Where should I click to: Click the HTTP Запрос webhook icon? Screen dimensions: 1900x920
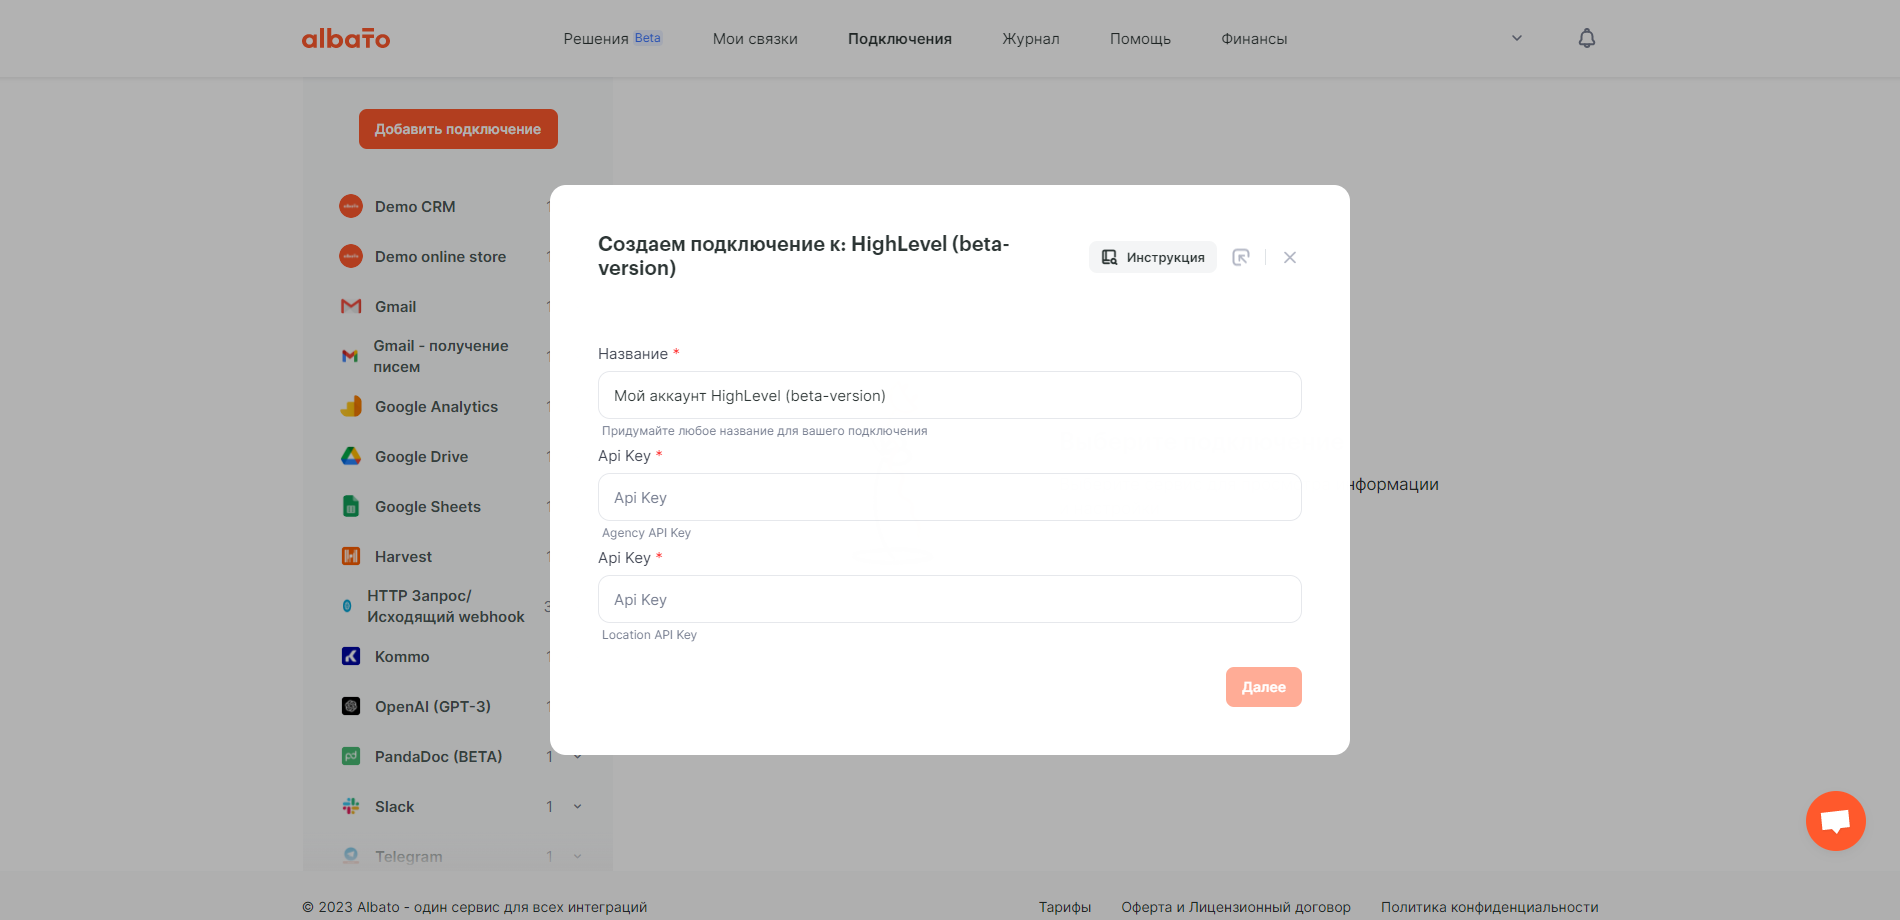(x=347, y=606)
